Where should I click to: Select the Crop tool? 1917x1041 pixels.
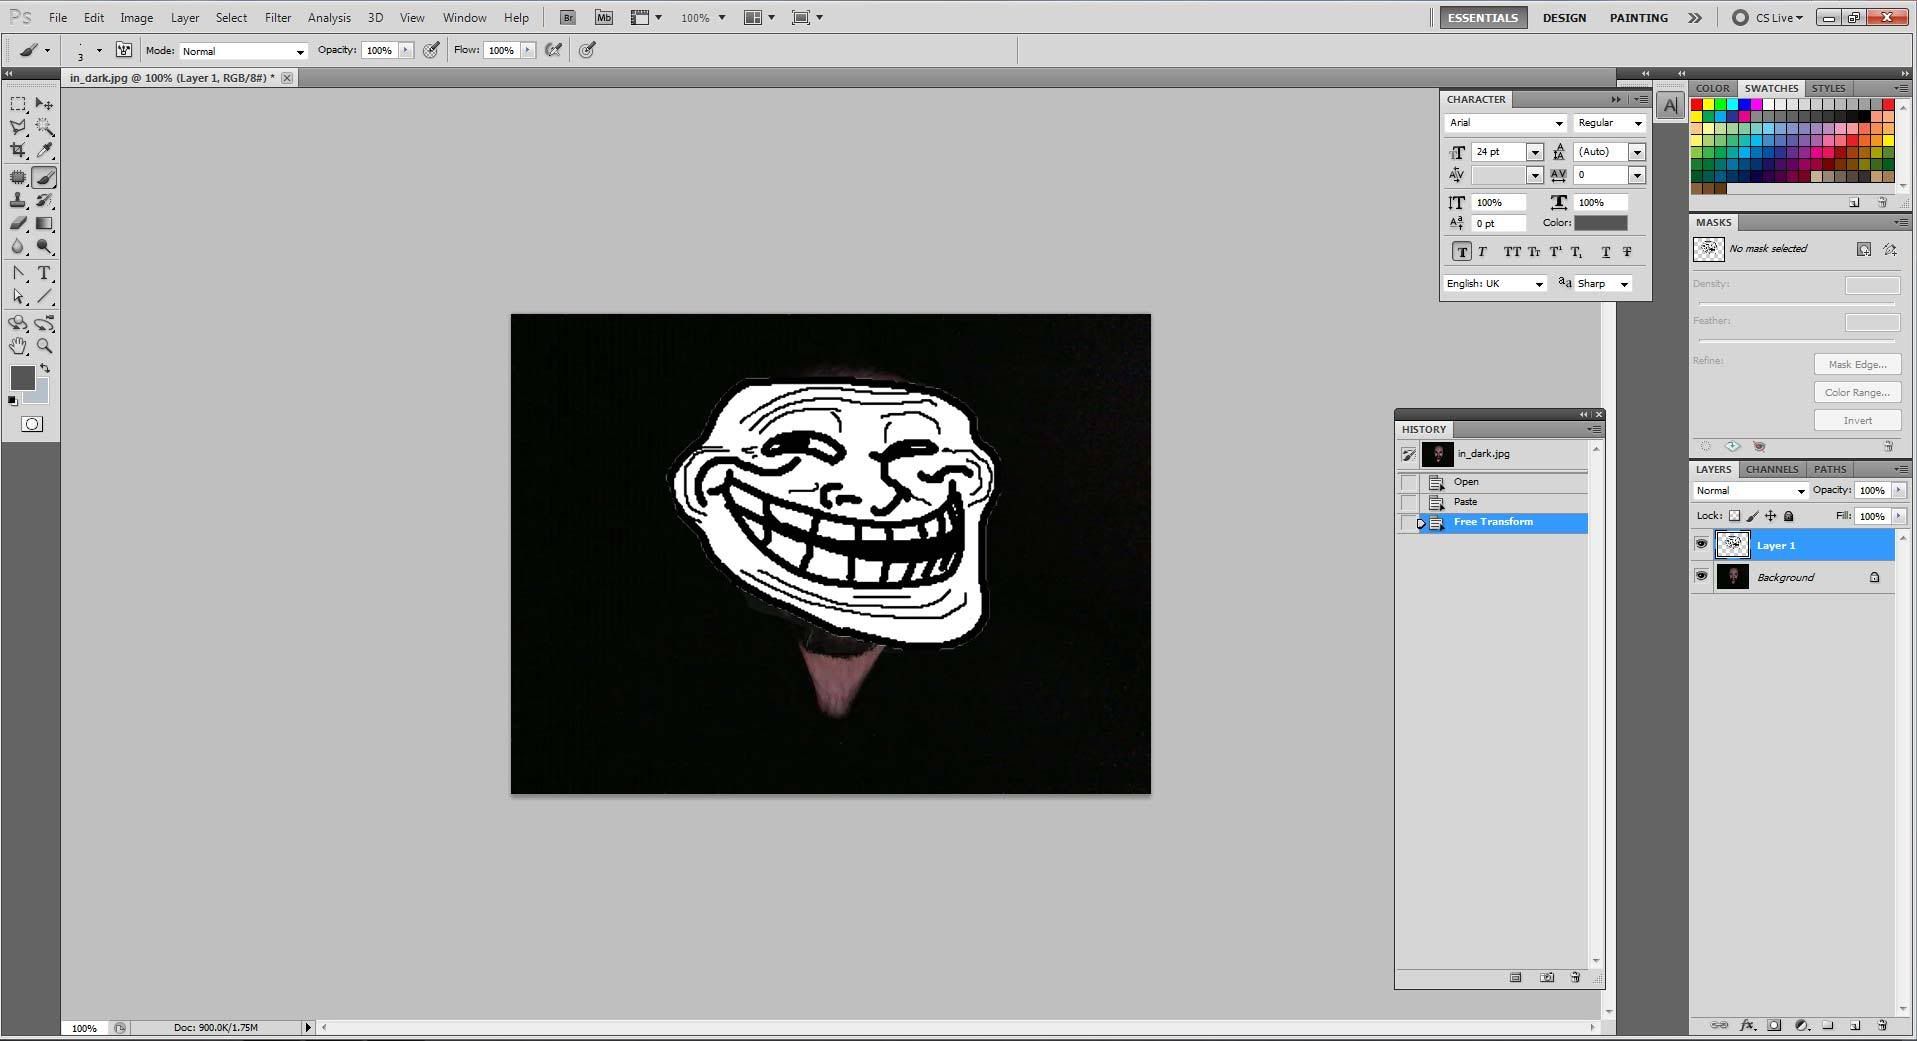pyautogui.click(x=18, y=150)
